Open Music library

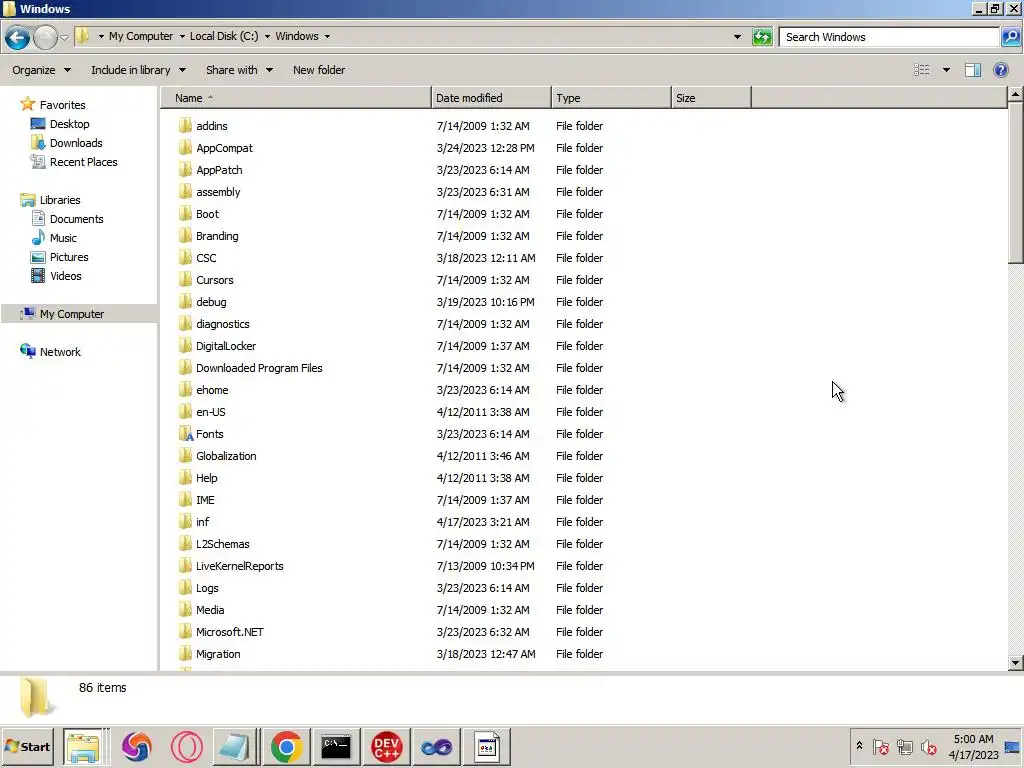(63, 238)
